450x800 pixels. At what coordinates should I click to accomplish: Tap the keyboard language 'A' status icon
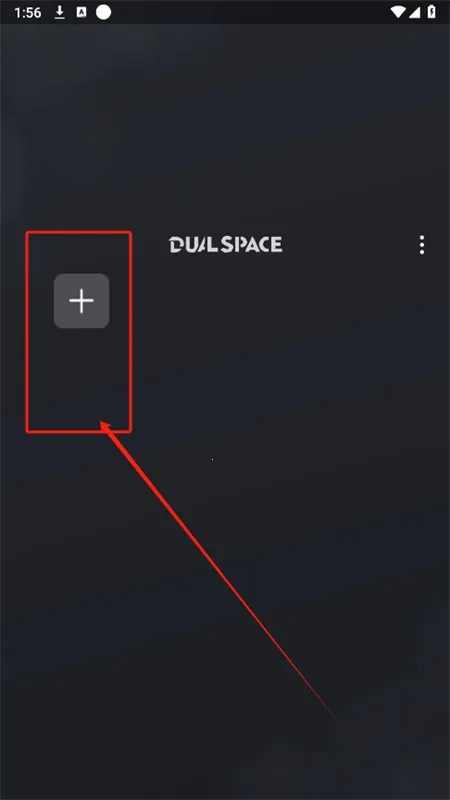click(x=81, y=13)
